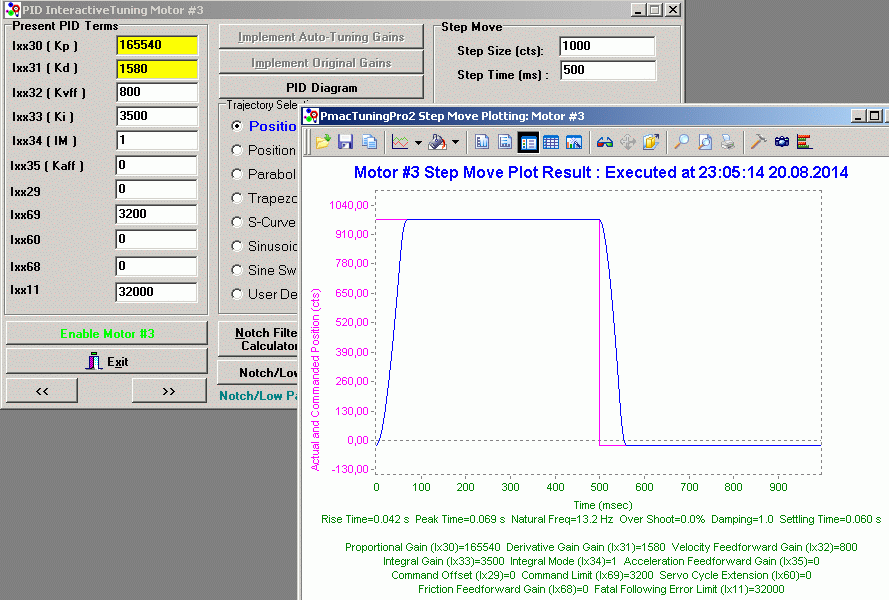The width and height of the screenshot is (889, 600).
Task: Minimize the PmacTuningPro2 plot window
Action: pyautogui.click(x=858, y=116)
